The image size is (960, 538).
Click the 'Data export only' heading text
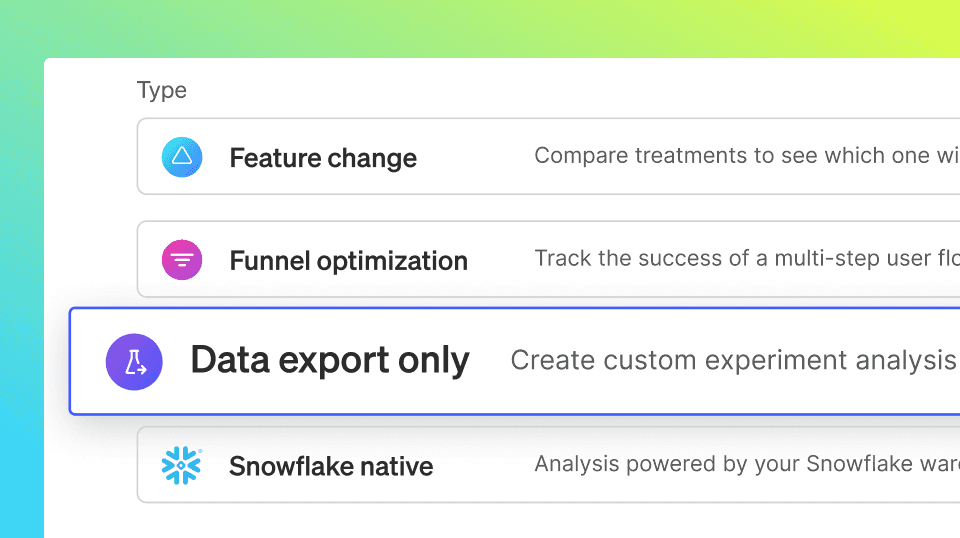click(x=330, y=361)
